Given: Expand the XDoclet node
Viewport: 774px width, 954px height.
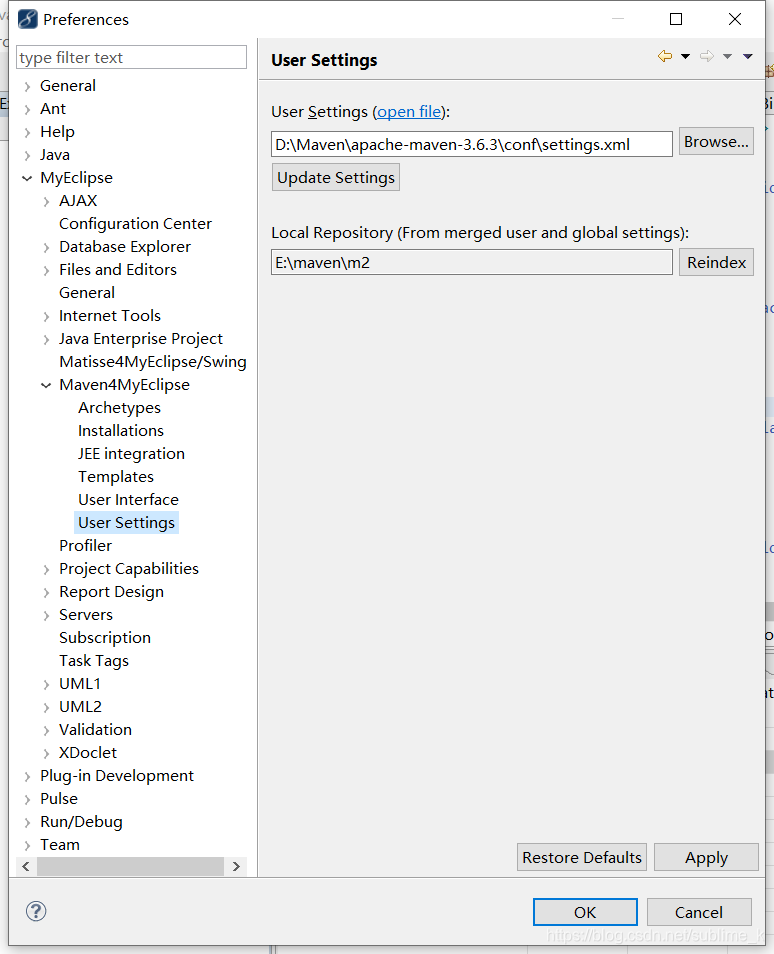Looking at the screenshot, I should [46, 754].
